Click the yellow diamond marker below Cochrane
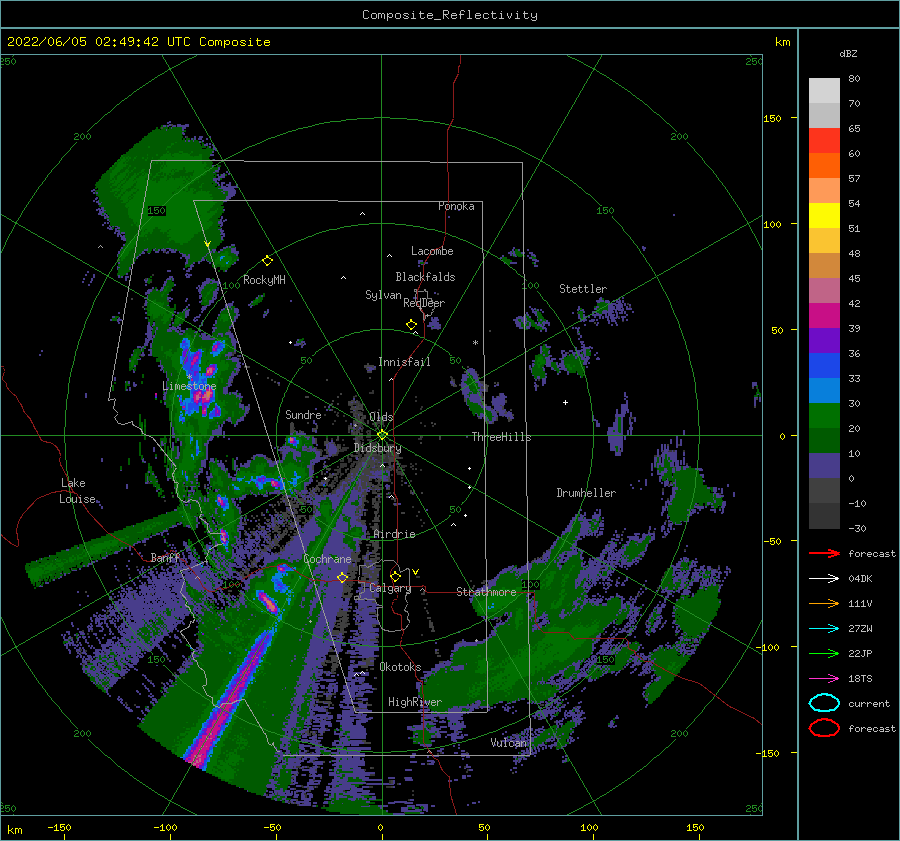The image size is (900, 841). click(342, 577)
